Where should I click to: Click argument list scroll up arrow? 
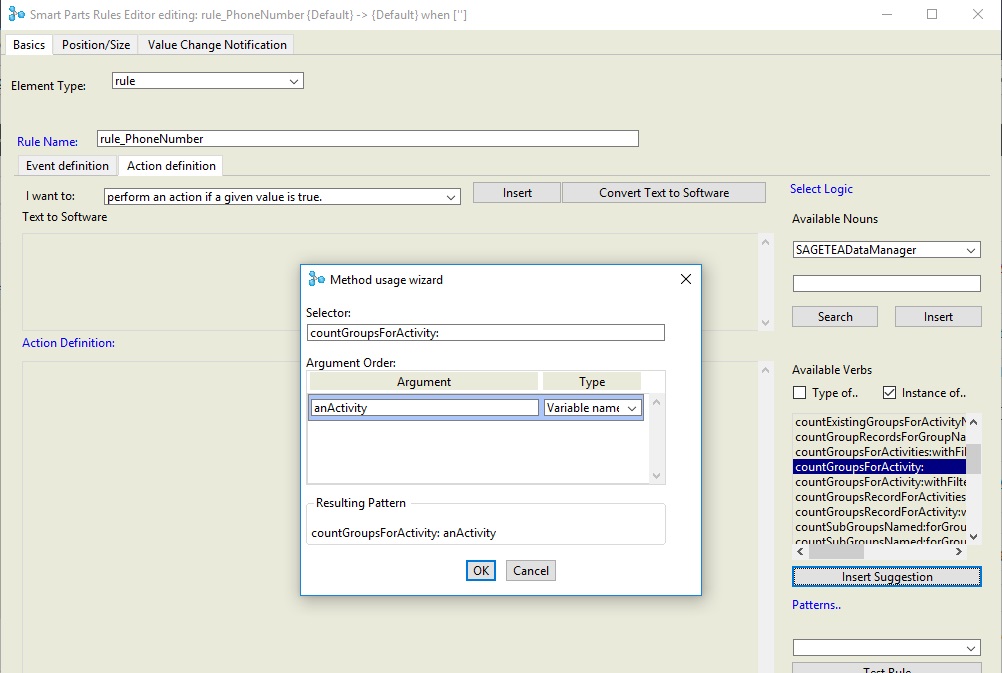(x=656, y=402)
